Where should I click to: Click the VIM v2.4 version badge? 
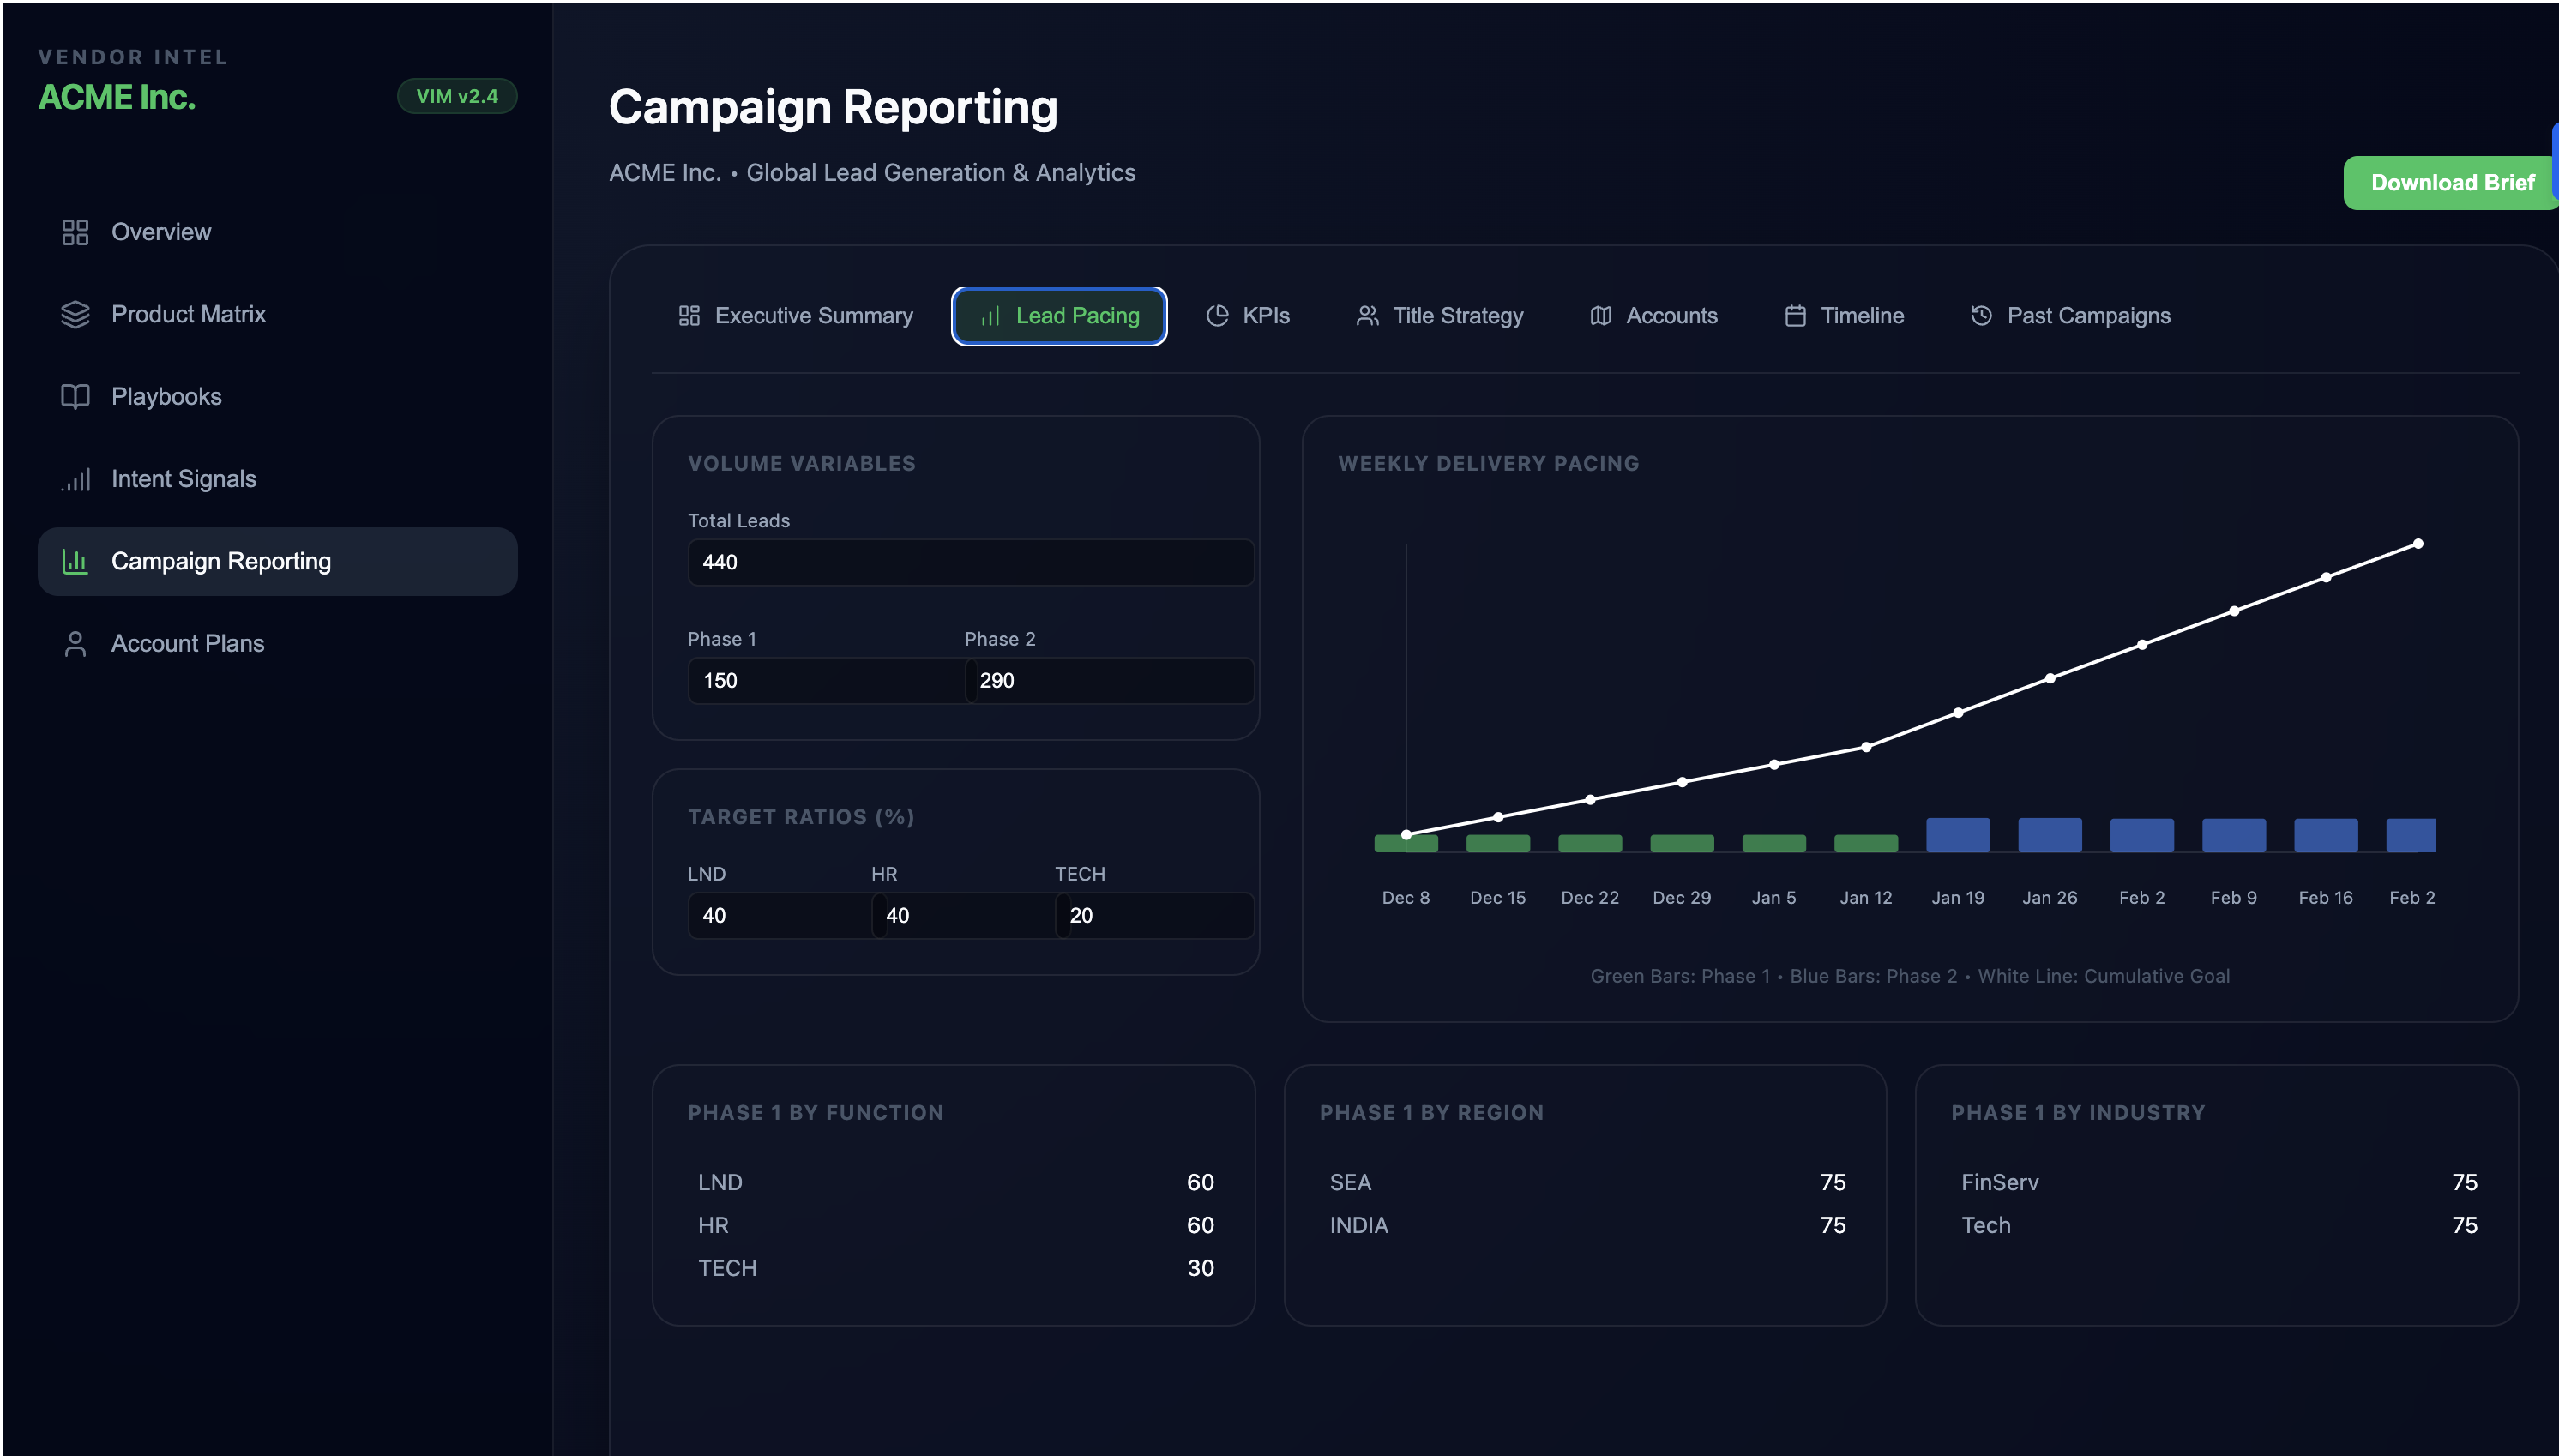pyautogui.click(x=457, y=96)
